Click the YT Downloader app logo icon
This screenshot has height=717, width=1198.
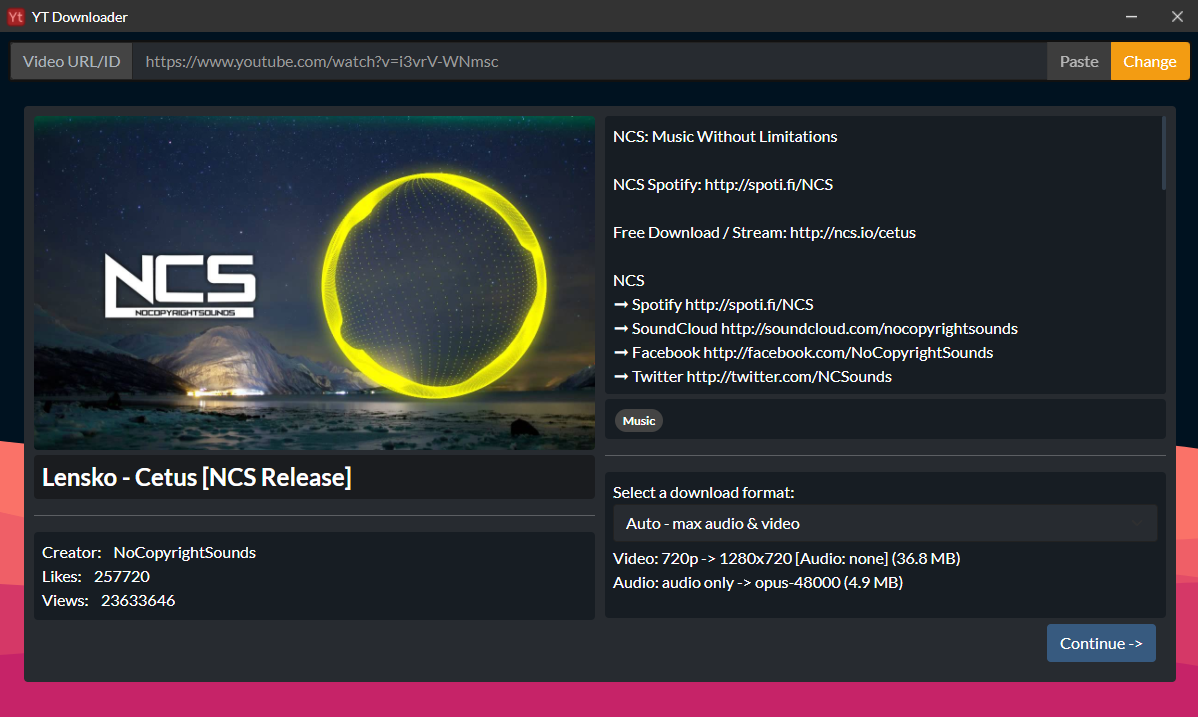[x=15, y=17]
